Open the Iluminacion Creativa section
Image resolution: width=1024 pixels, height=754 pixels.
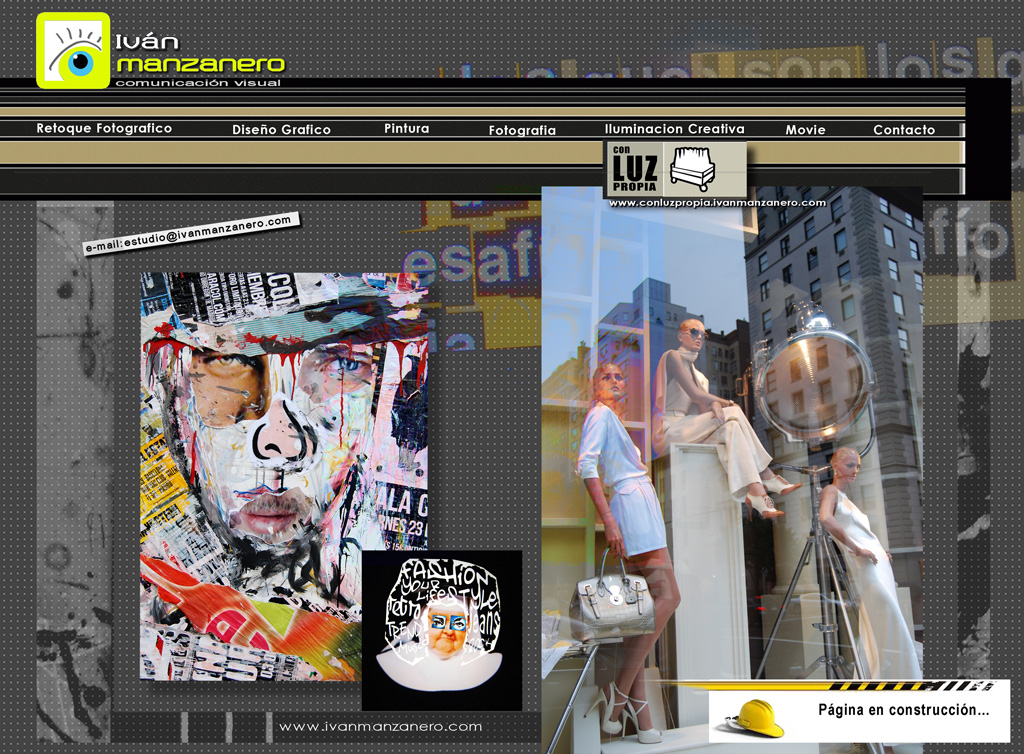point(675,129)
